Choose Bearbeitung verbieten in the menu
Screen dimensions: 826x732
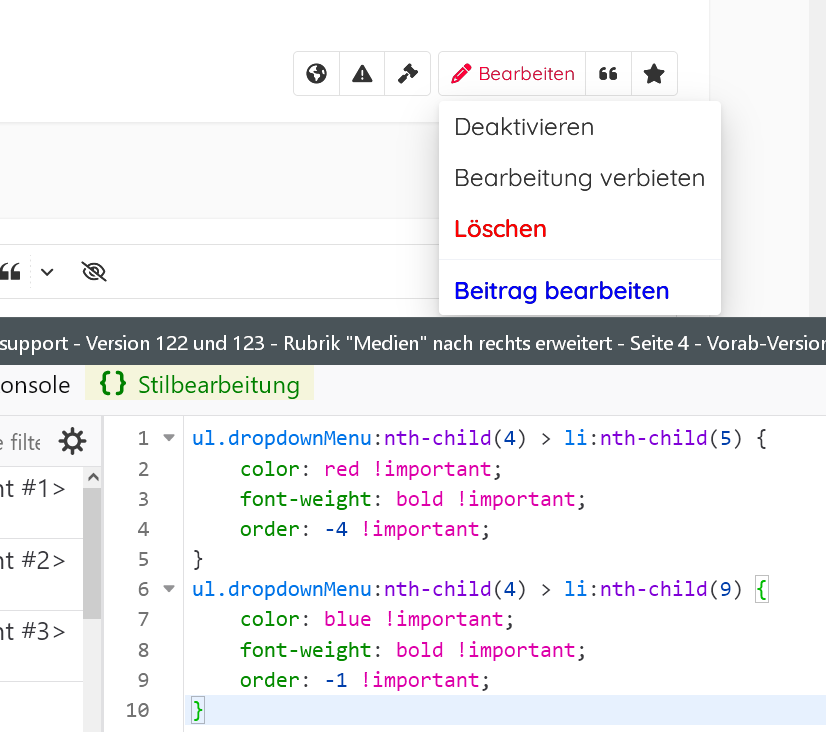(579, 178)
